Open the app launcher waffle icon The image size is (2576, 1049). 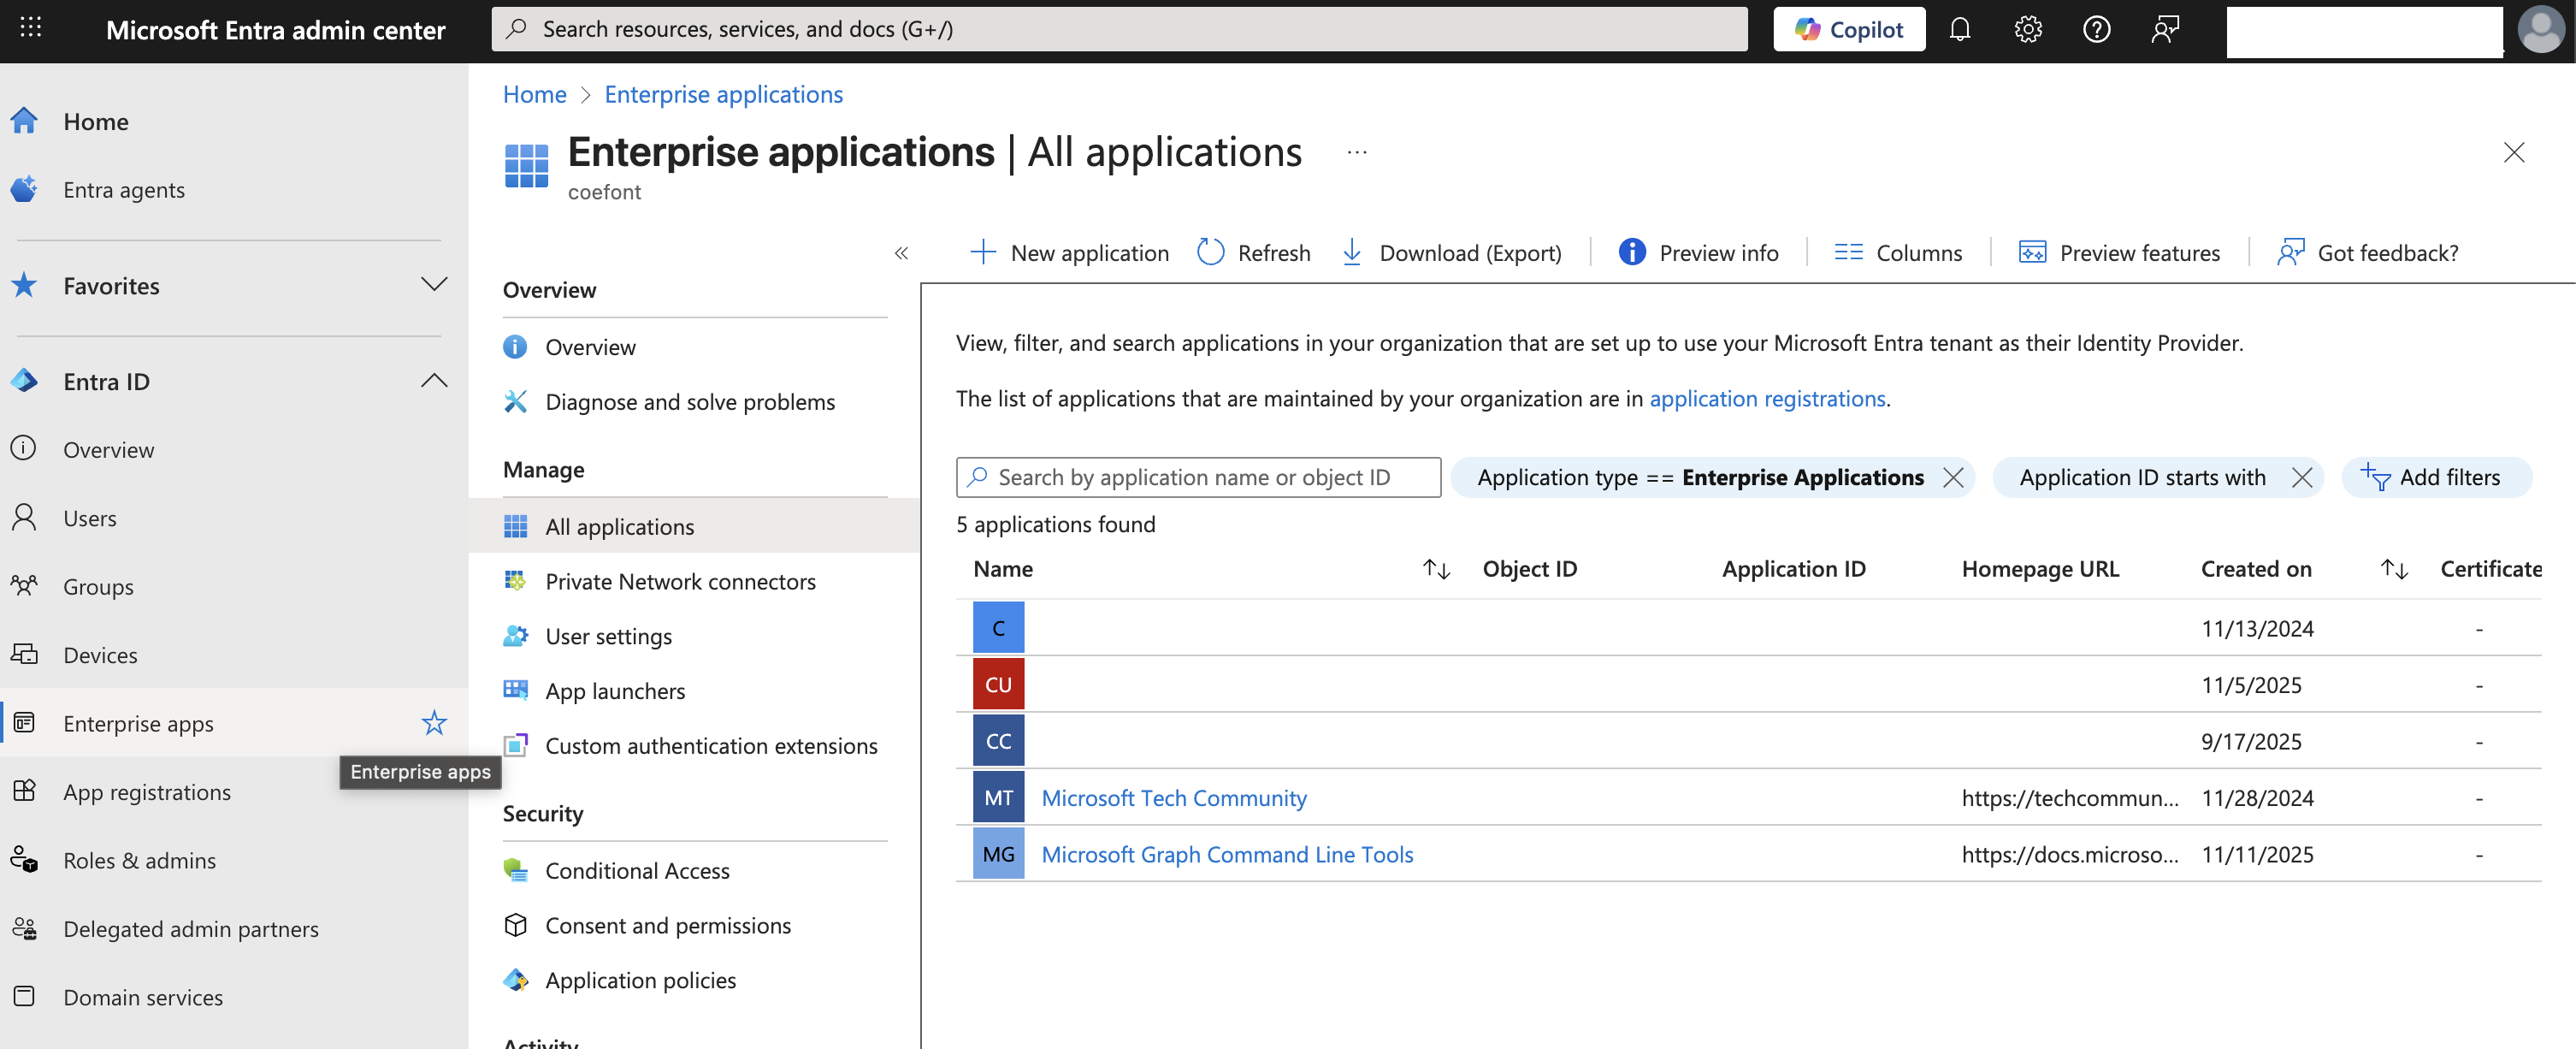pos(31,29)
